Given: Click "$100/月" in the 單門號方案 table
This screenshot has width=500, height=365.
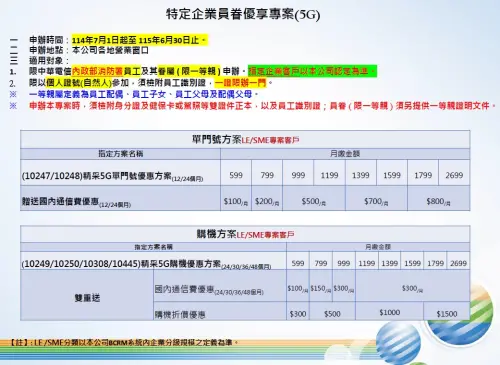Looking at the screenshot, I should (x=236, y=202).
